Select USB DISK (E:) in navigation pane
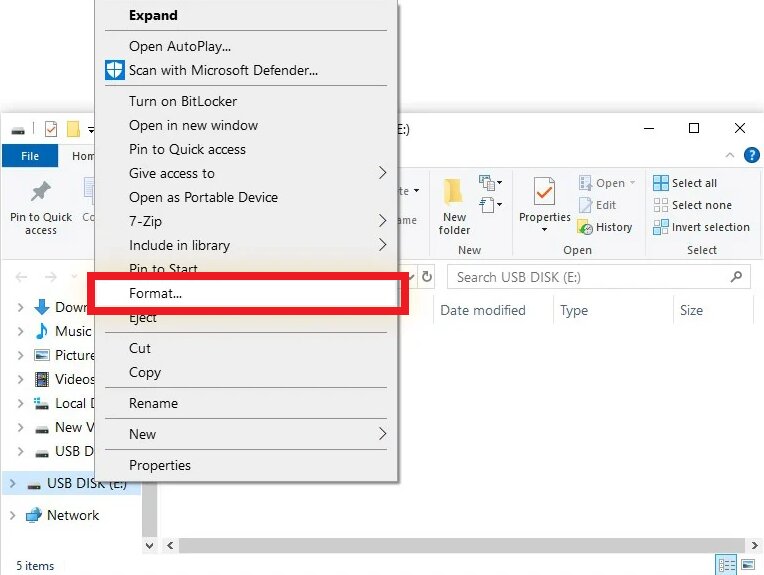The width and height of the screenshot is (764, 575). click(x=86, y=484)
